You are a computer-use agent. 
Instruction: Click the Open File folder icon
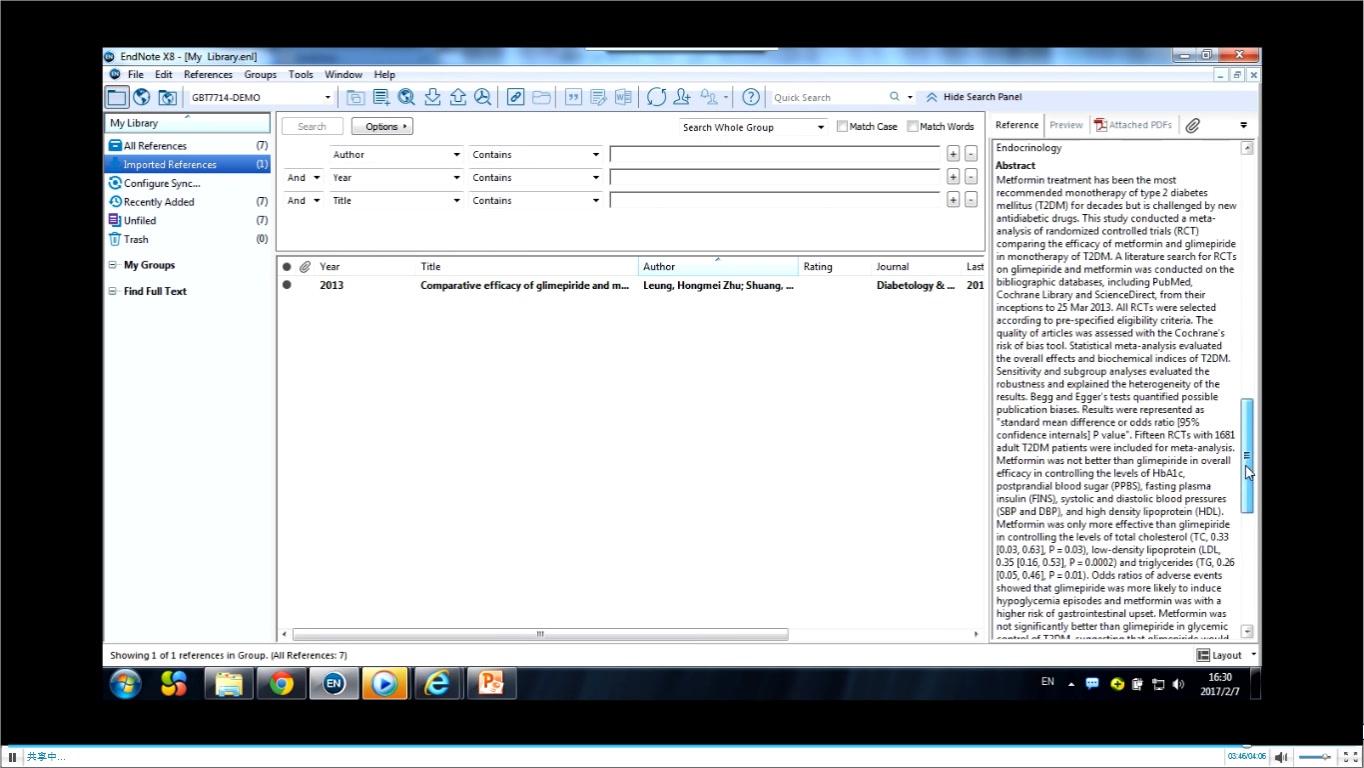pyautogui.click(x=541, y=97)
